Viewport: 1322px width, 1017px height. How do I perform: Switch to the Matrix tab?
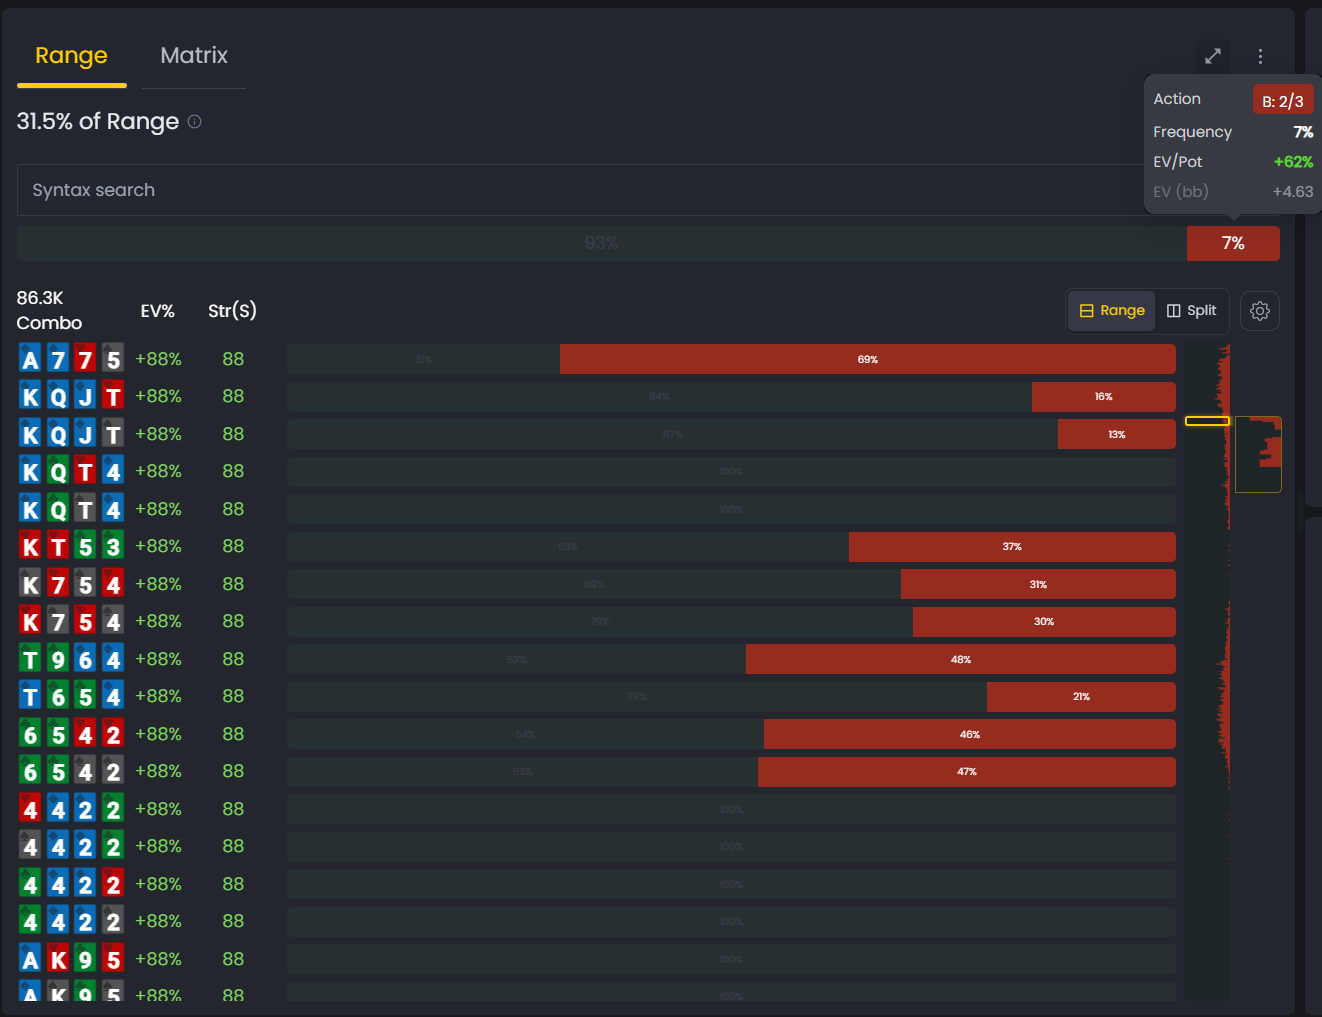pos(193,56)
